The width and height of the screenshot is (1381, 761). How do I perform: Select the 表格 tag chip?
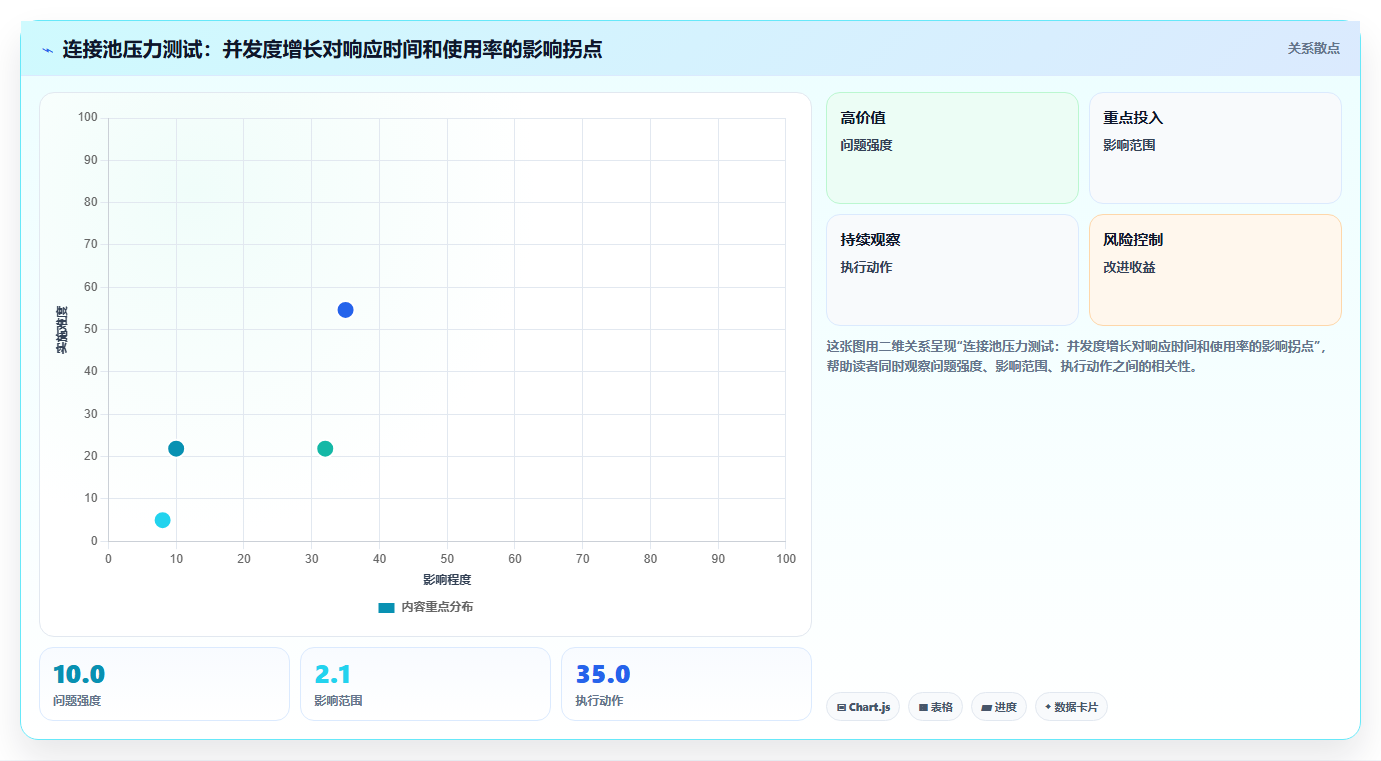pyautogui.click(x=936, y=707)
